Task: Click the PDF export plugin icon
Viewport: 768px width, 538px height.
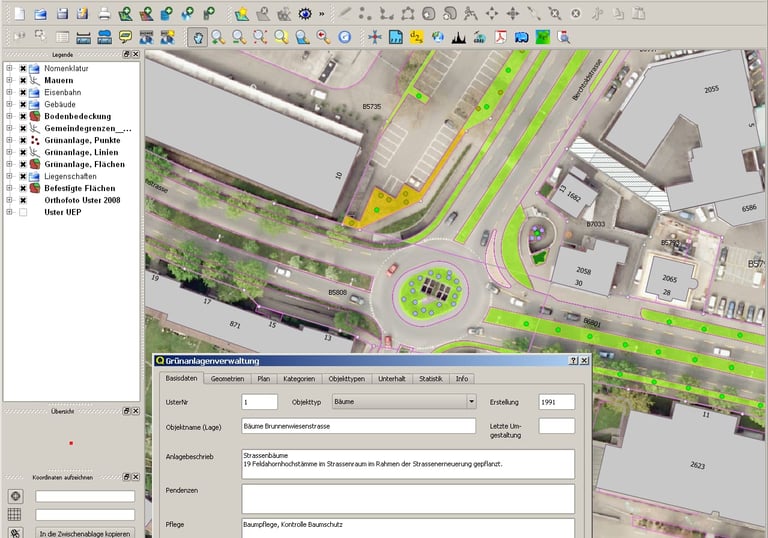Action: 500,37
